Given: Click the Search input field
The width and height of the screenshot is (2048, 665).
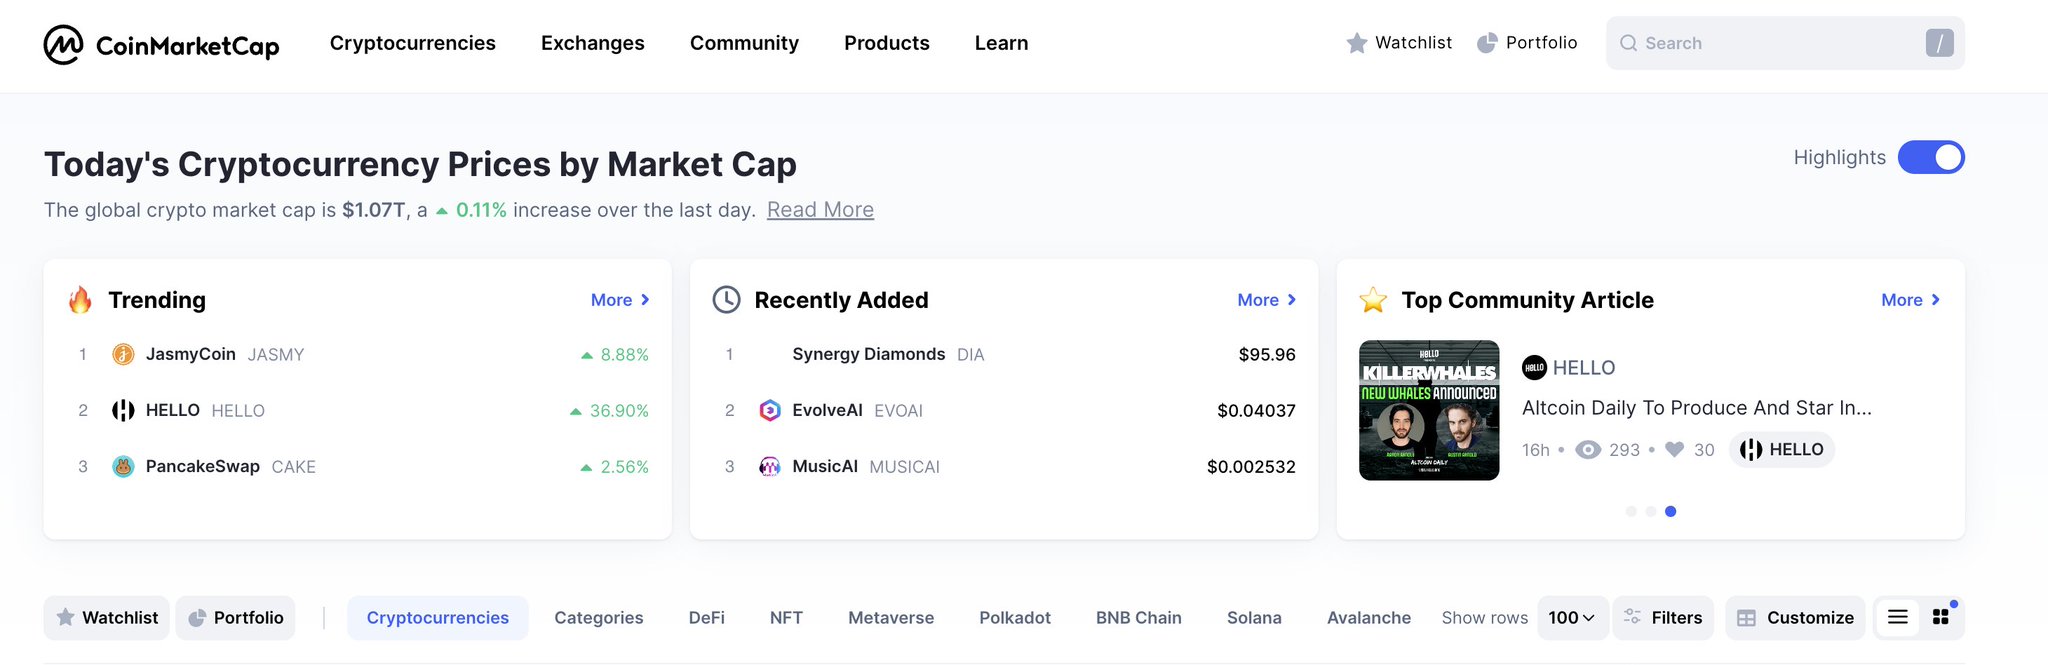Looking at the screenshot, I should pos(1785,43).
